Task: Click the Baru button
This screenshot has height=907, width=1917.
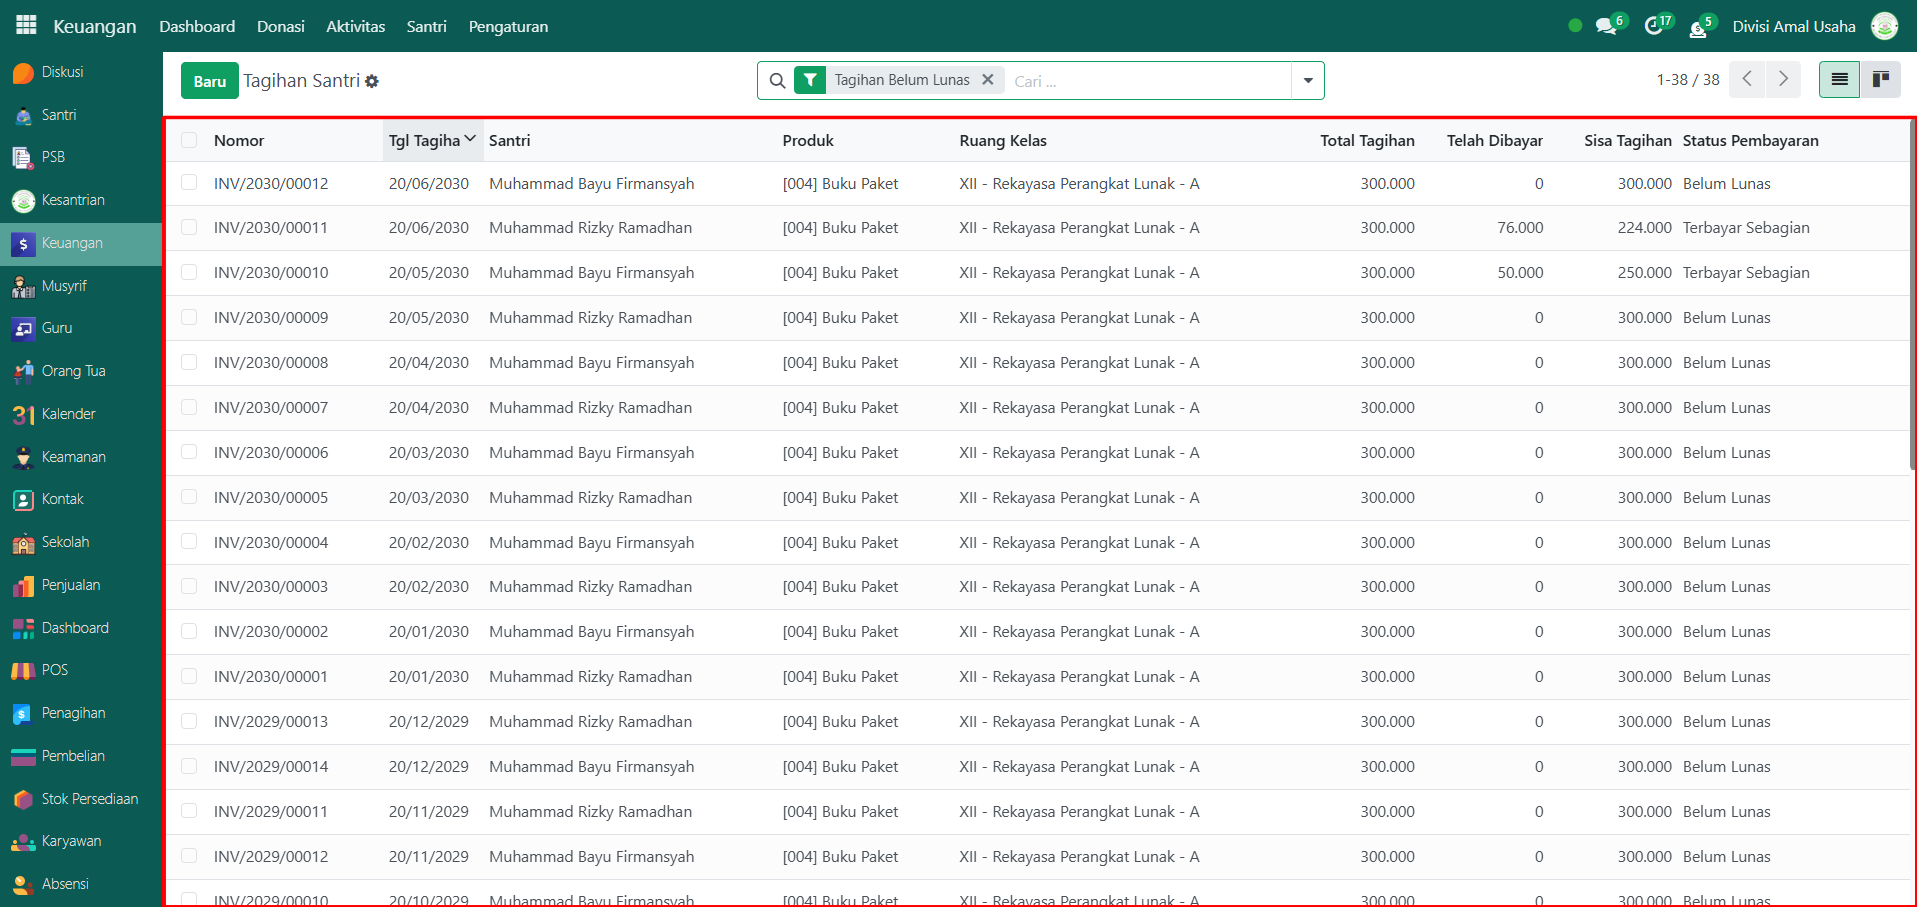Action: coord(209,81)
